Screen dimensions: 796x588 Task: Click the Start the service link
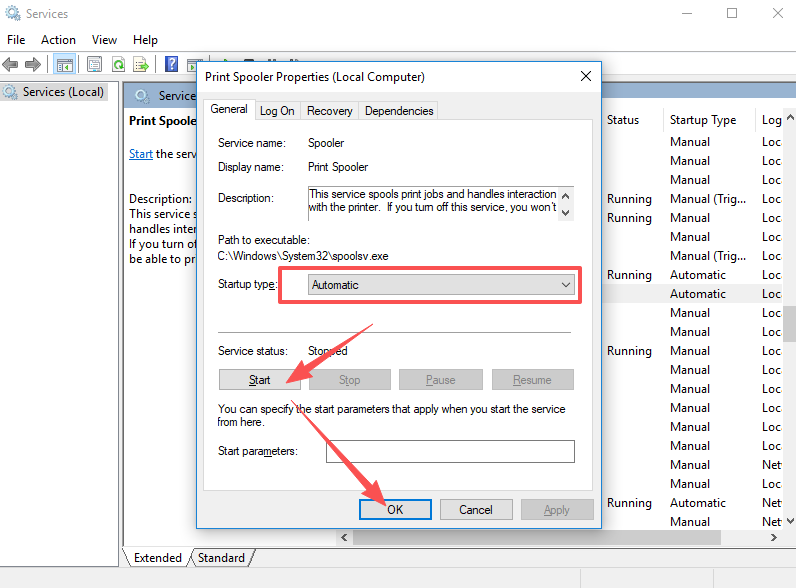click(141, 154)
